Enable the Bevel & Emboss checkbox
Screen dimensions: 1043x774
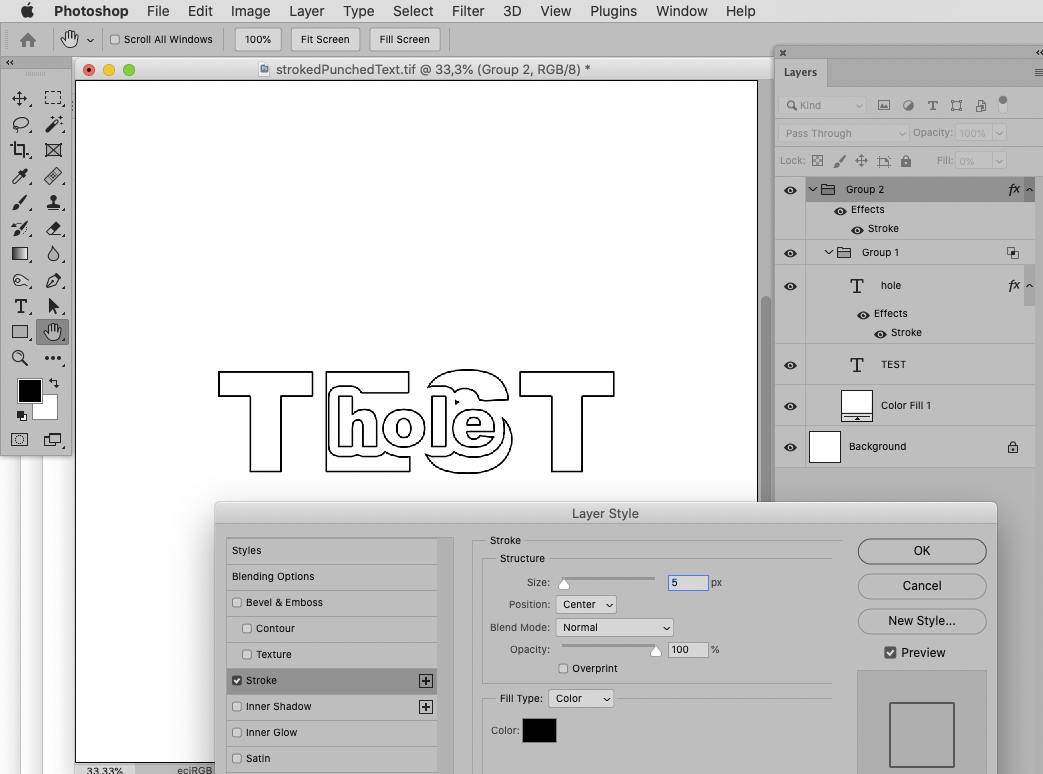point(237,603)
